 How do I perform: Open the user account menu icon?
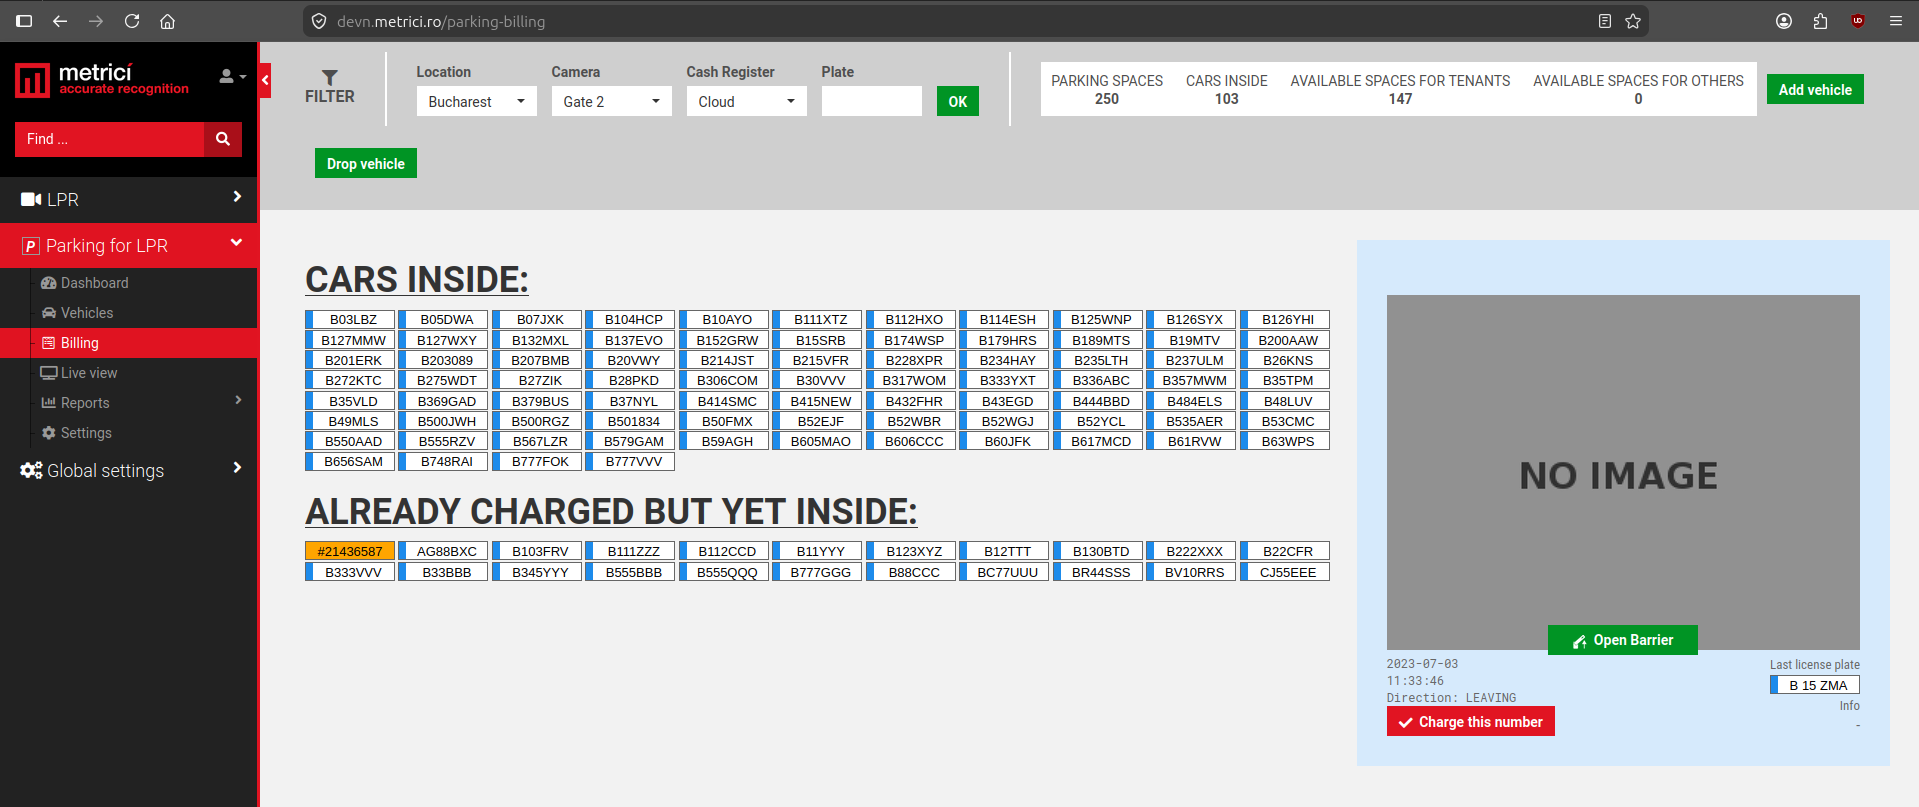coord(232,76)
